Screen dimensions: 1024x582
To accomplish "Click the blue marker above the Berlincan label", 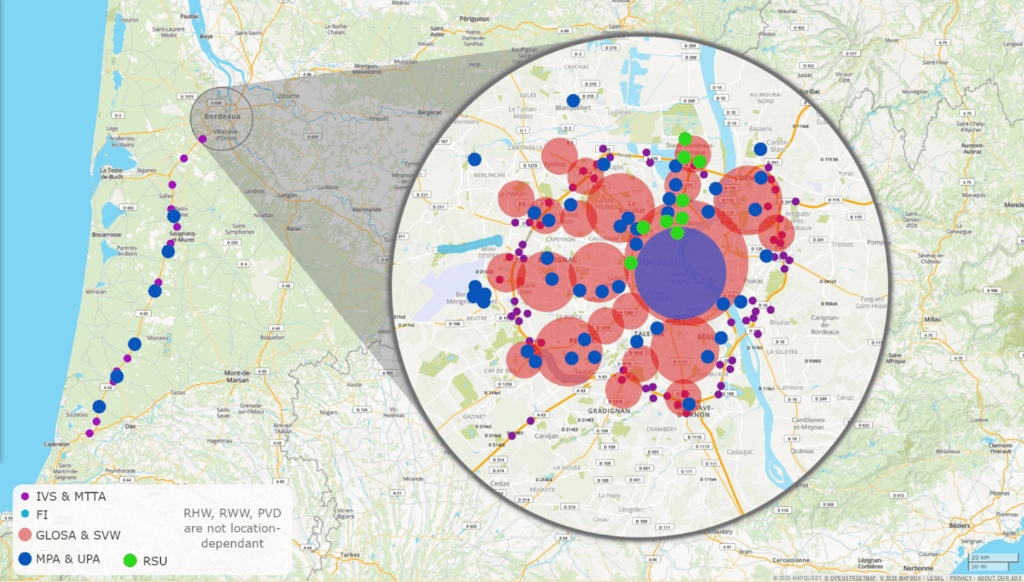I will pyautogui.click(x=475, y=159).
